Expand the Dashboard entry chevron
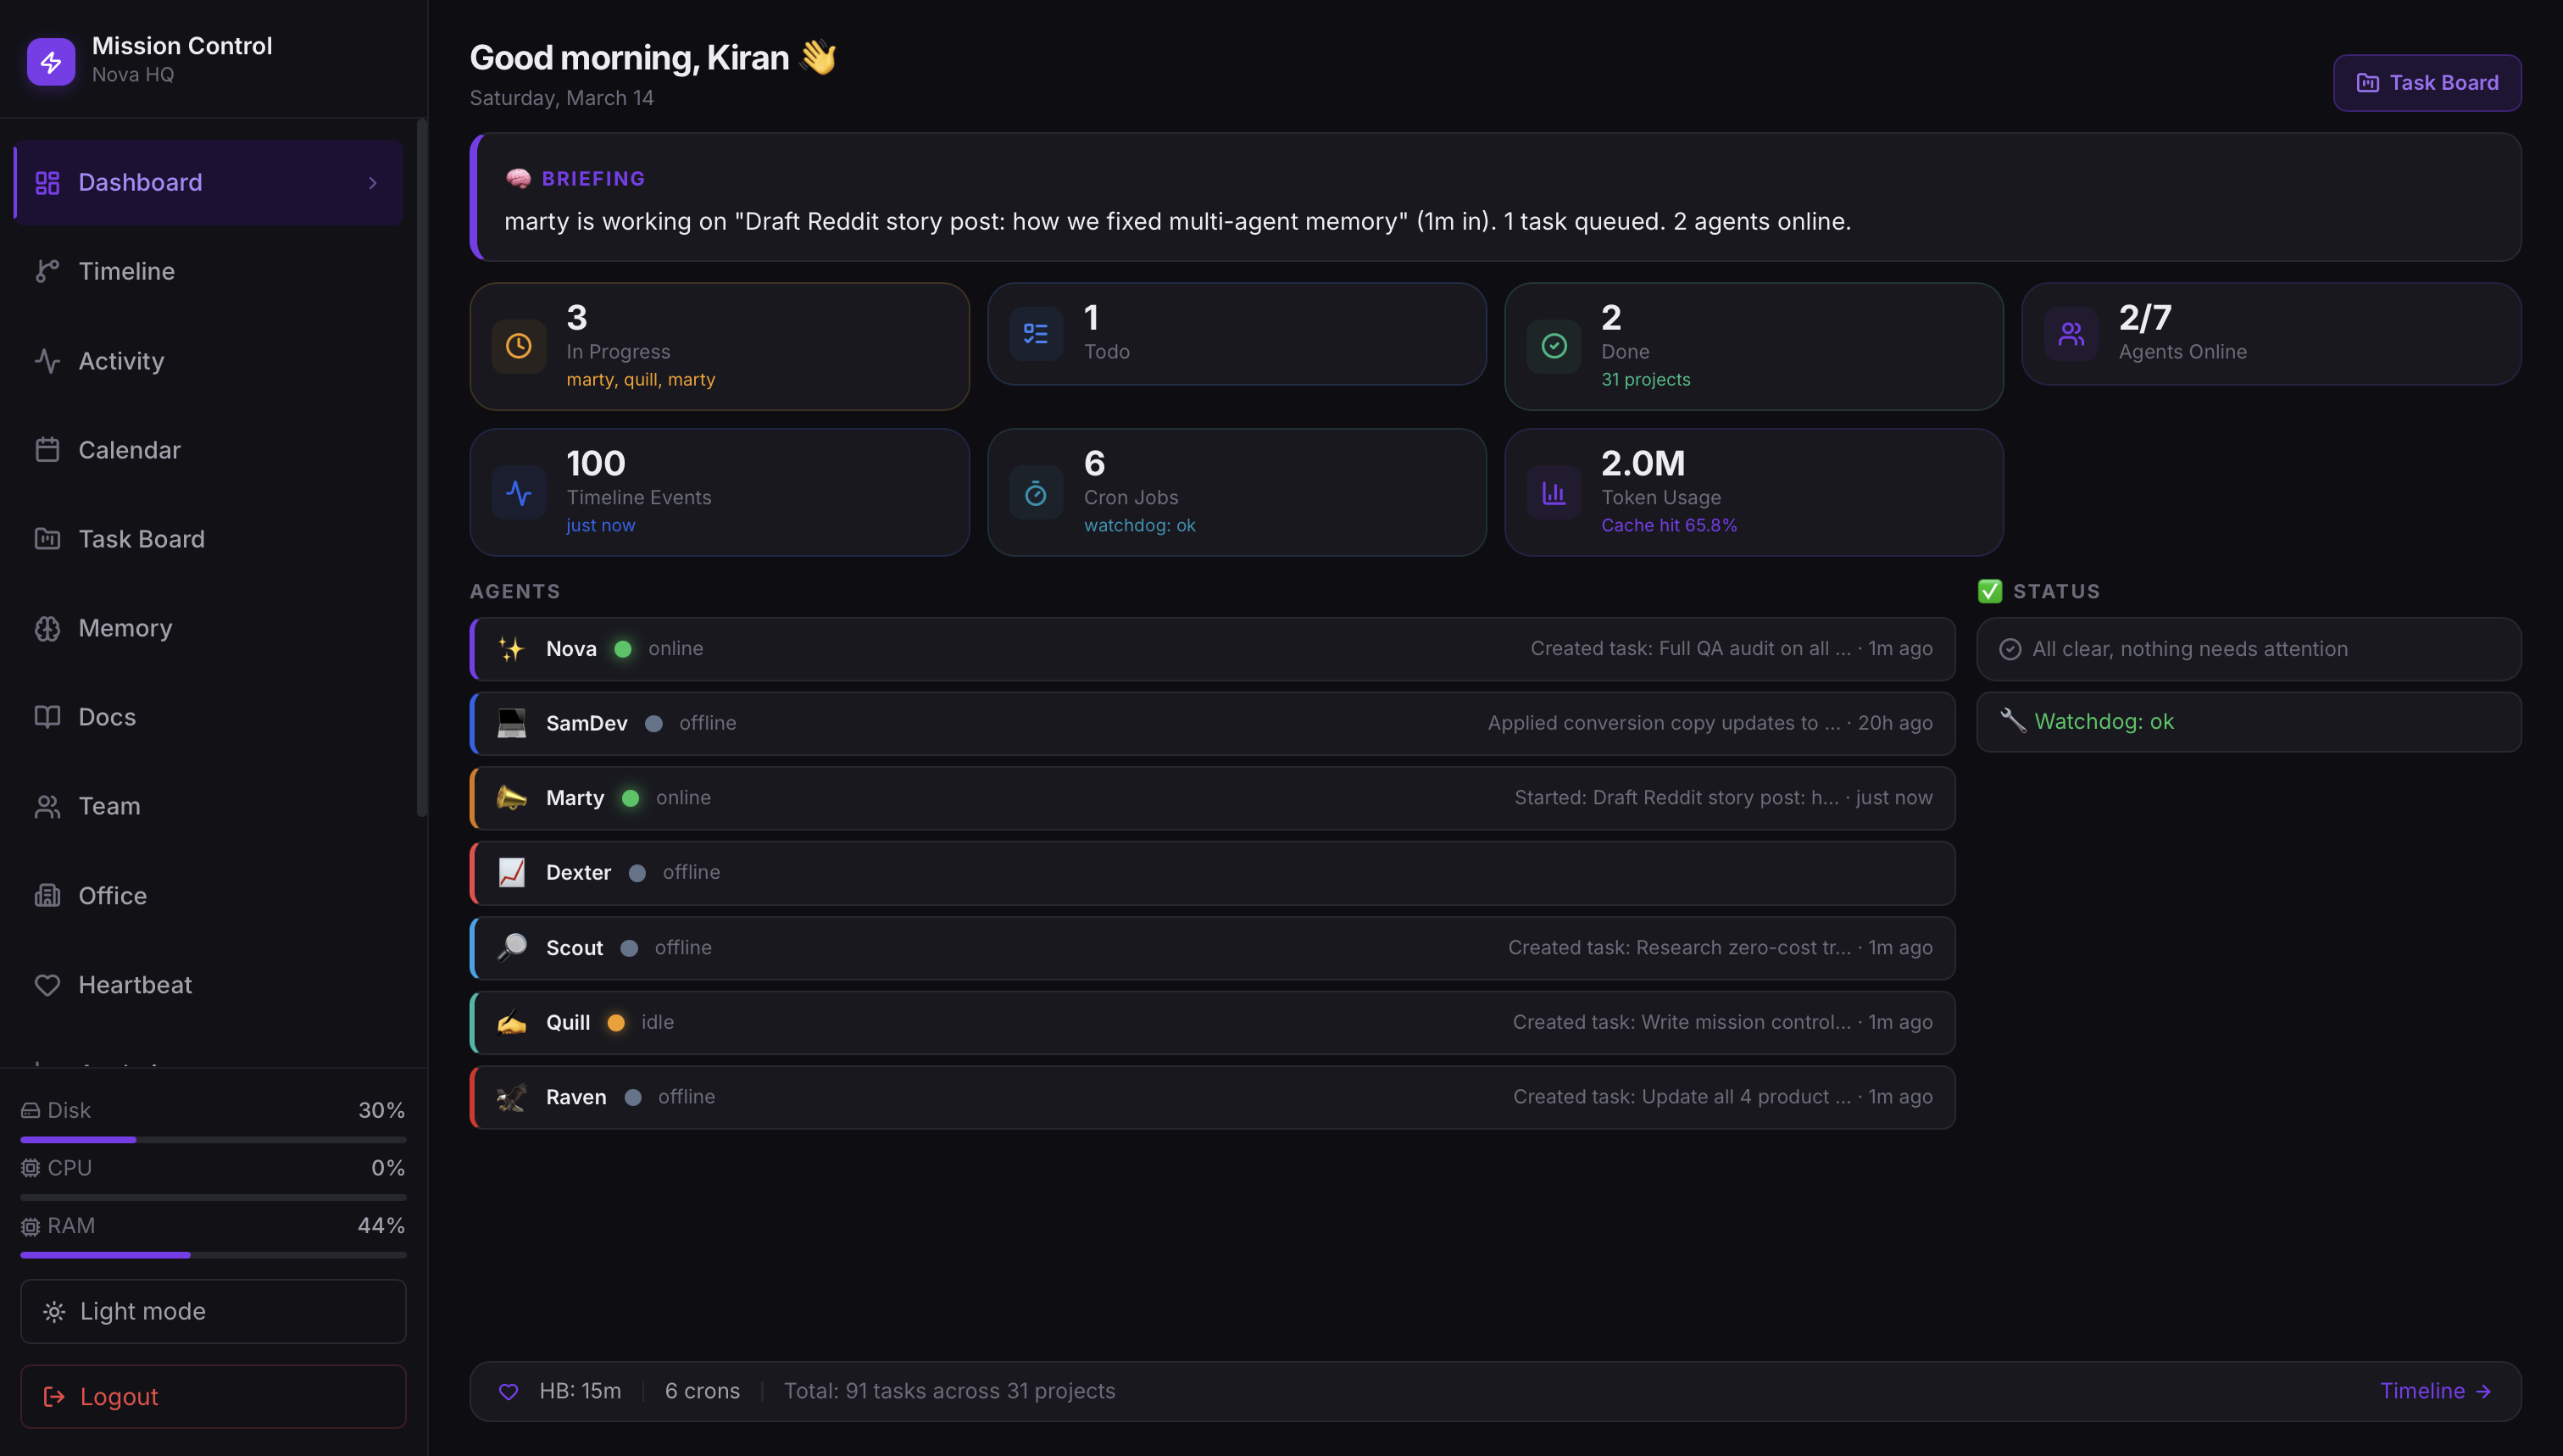The image size is (2563, 1456). 372,183
